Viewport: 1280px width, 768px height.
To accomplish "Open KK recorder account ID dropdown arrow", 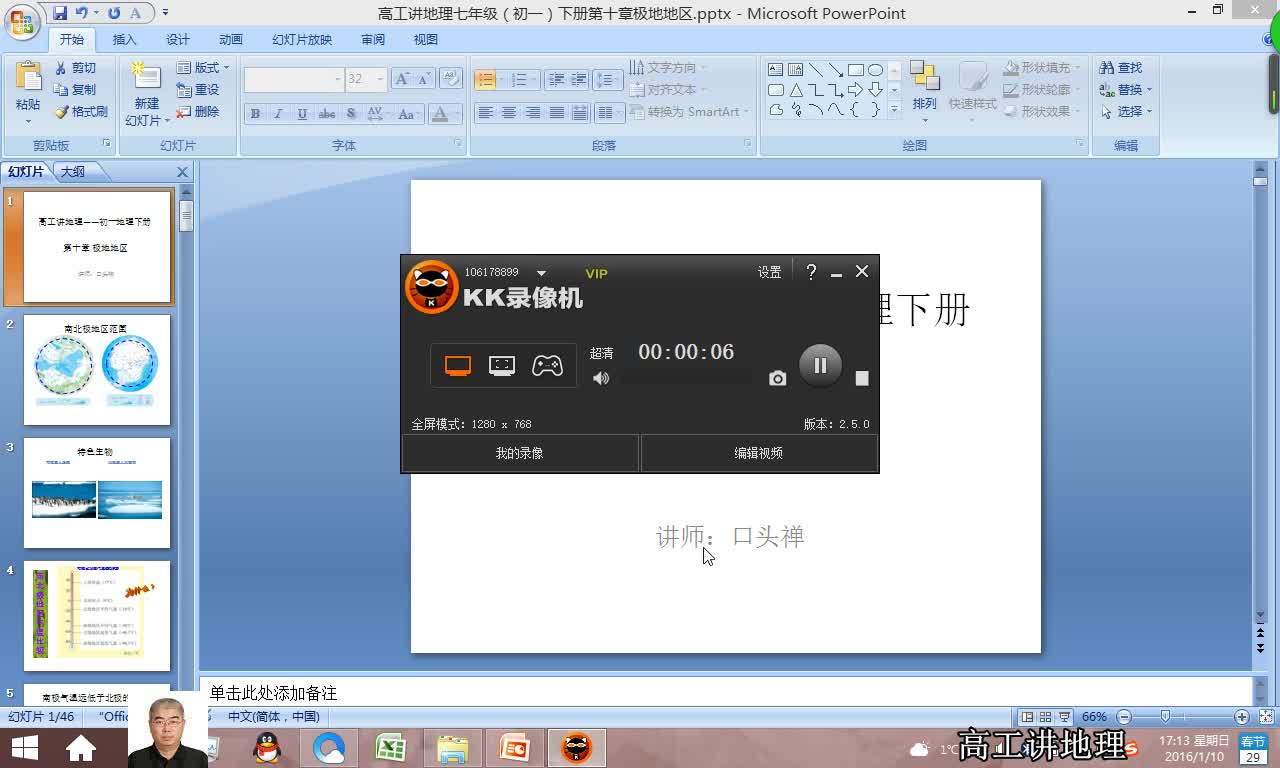I will click(541, 273).
